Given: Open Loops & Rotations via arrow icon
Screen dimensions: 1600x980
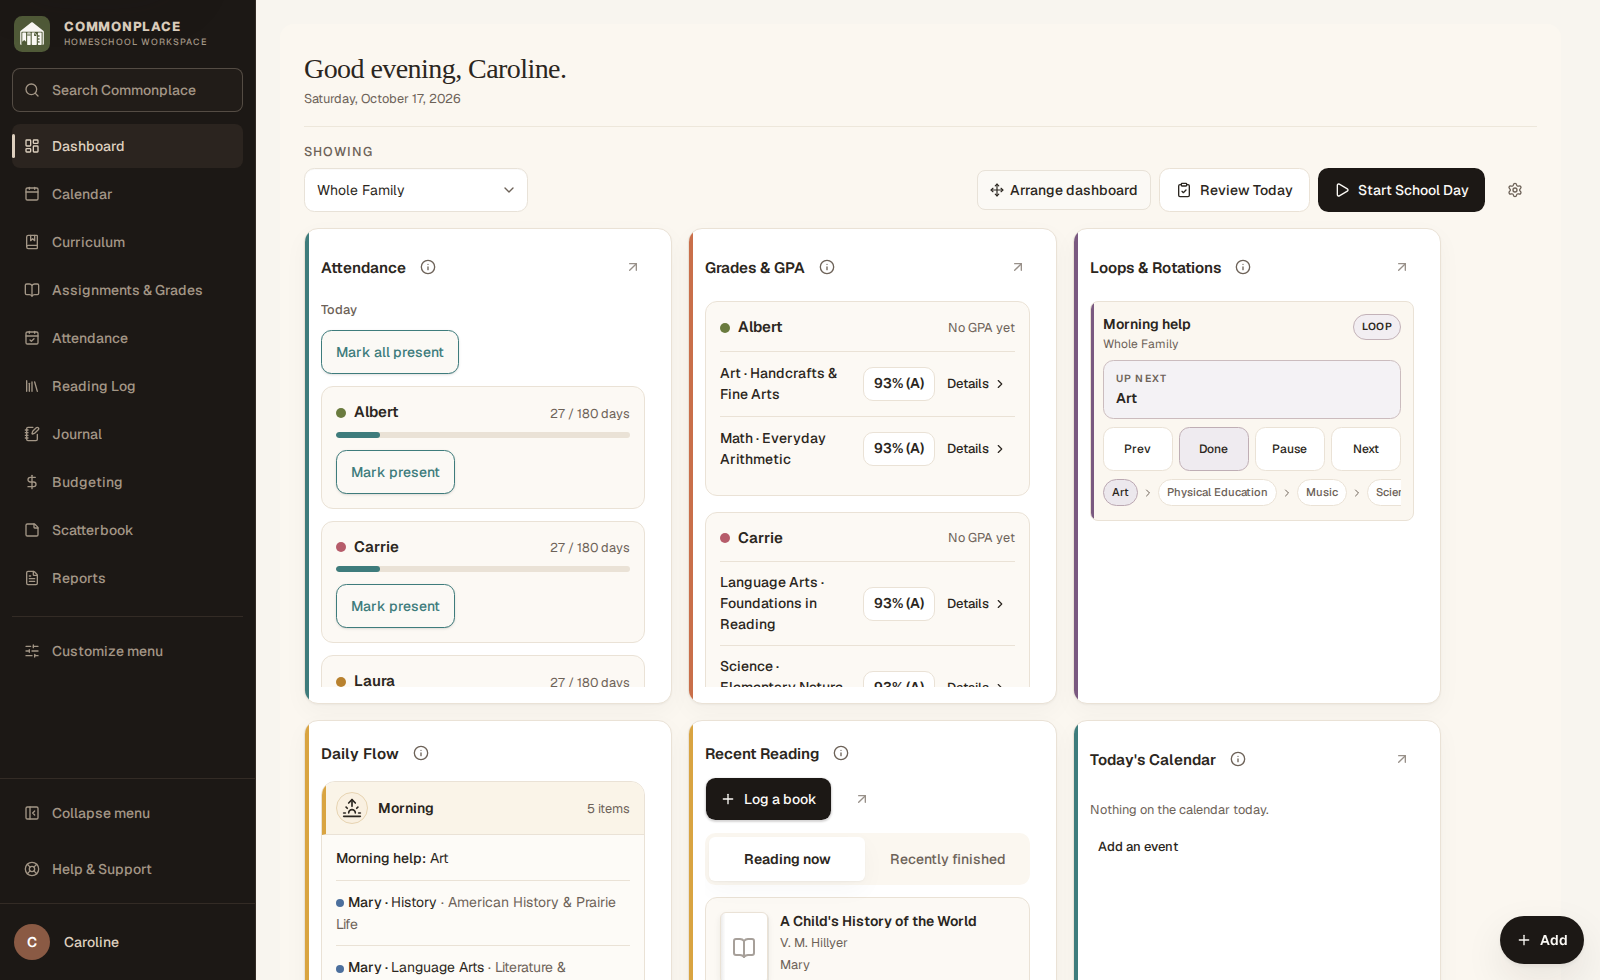Looking at the screenshot, I should [x=1402, y=267].
